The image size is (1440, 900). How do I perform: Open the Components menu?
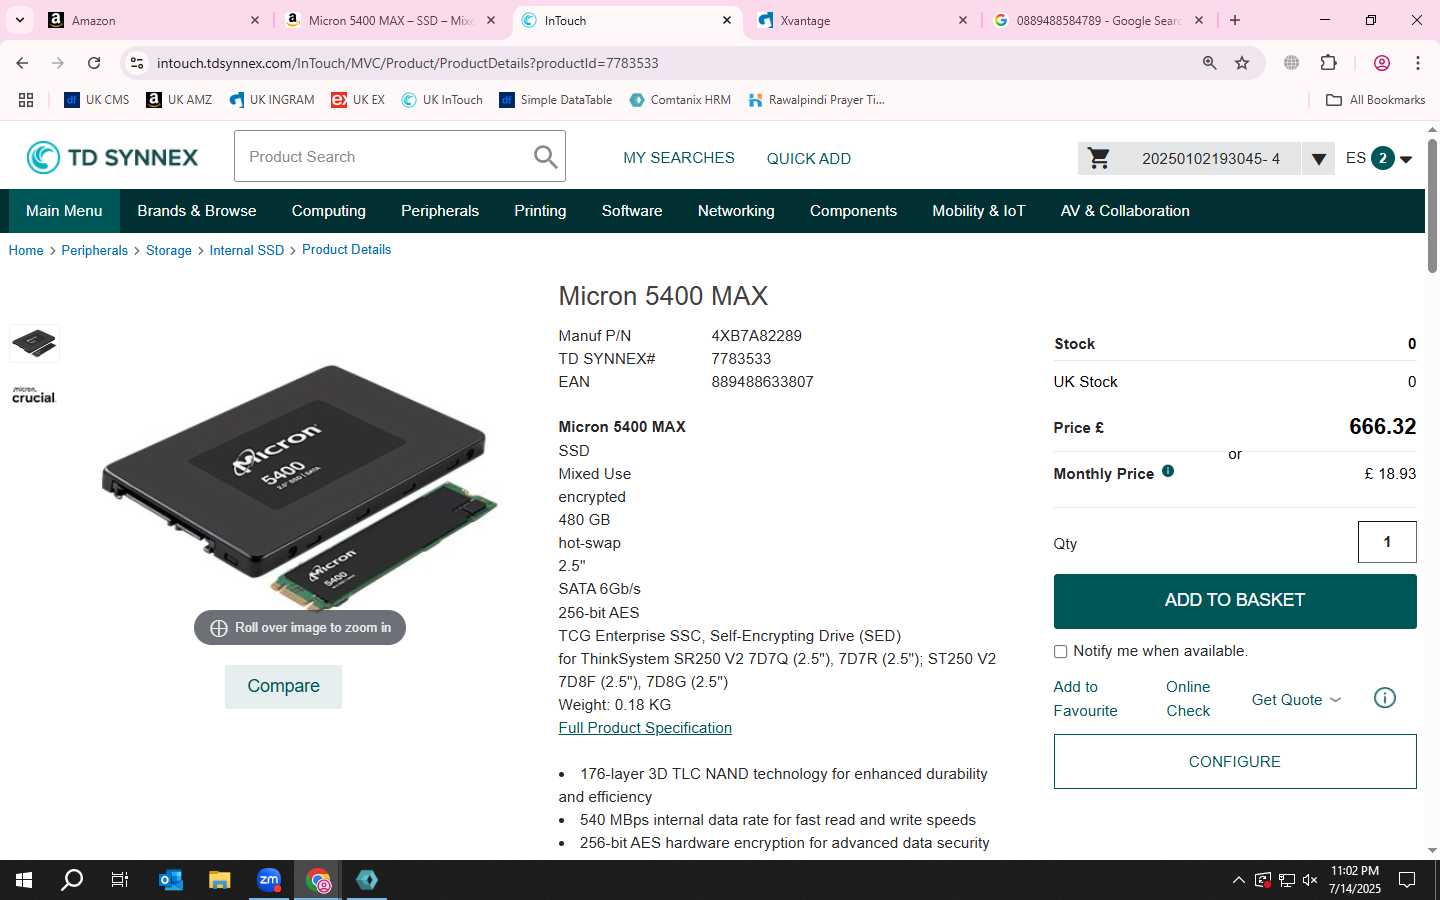(x=853, y=211)
